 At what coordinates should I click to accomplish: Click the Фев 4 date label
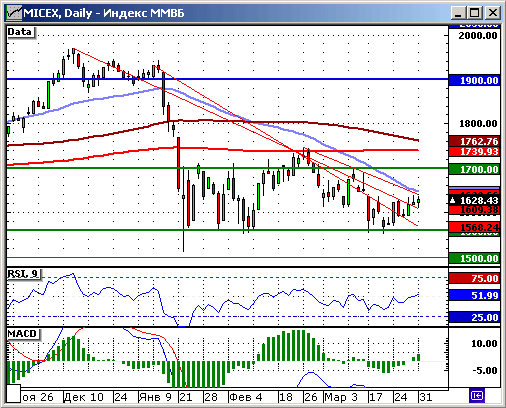tap(246, 397)
